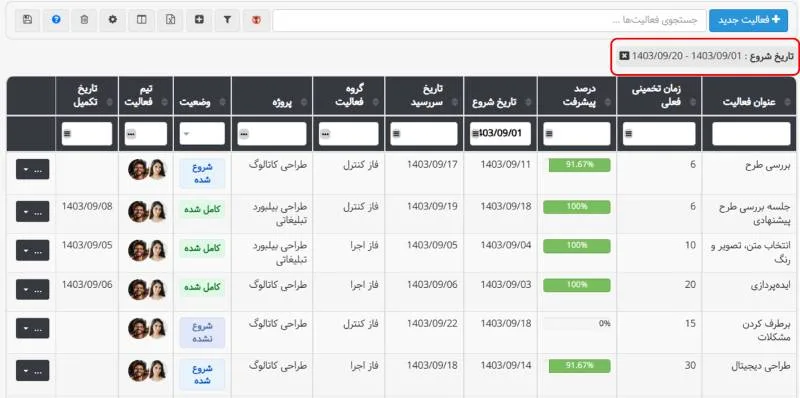Sort by گروه فعالیت column header

coord(349,95)
